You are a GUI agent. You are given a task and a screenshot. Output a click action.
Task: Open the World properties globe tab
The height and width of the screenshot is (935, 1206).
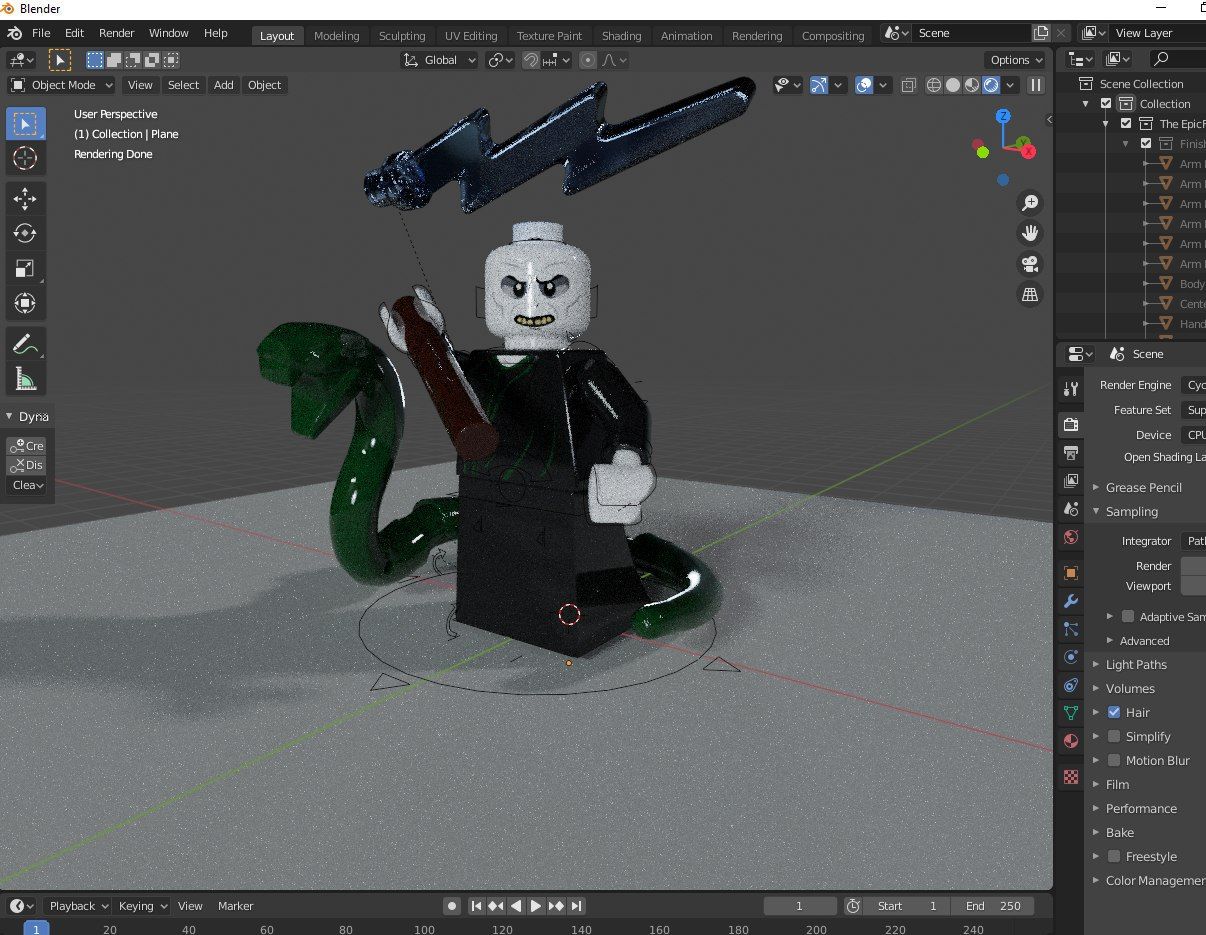(x=1070, y=537)
